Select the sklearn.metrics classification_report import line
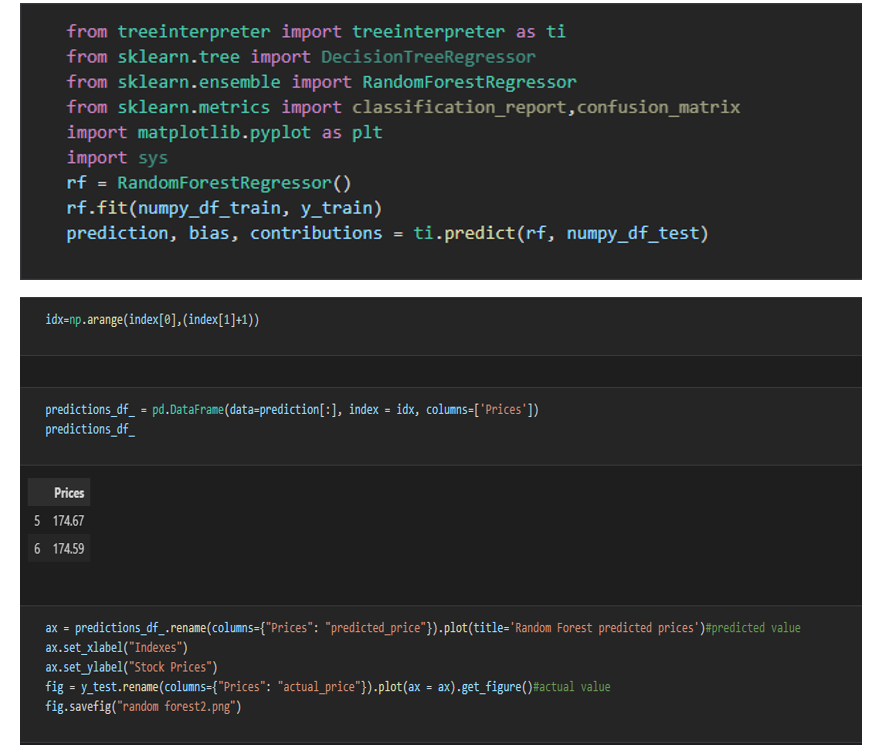872x752 pixels. [x=403, y=107]
